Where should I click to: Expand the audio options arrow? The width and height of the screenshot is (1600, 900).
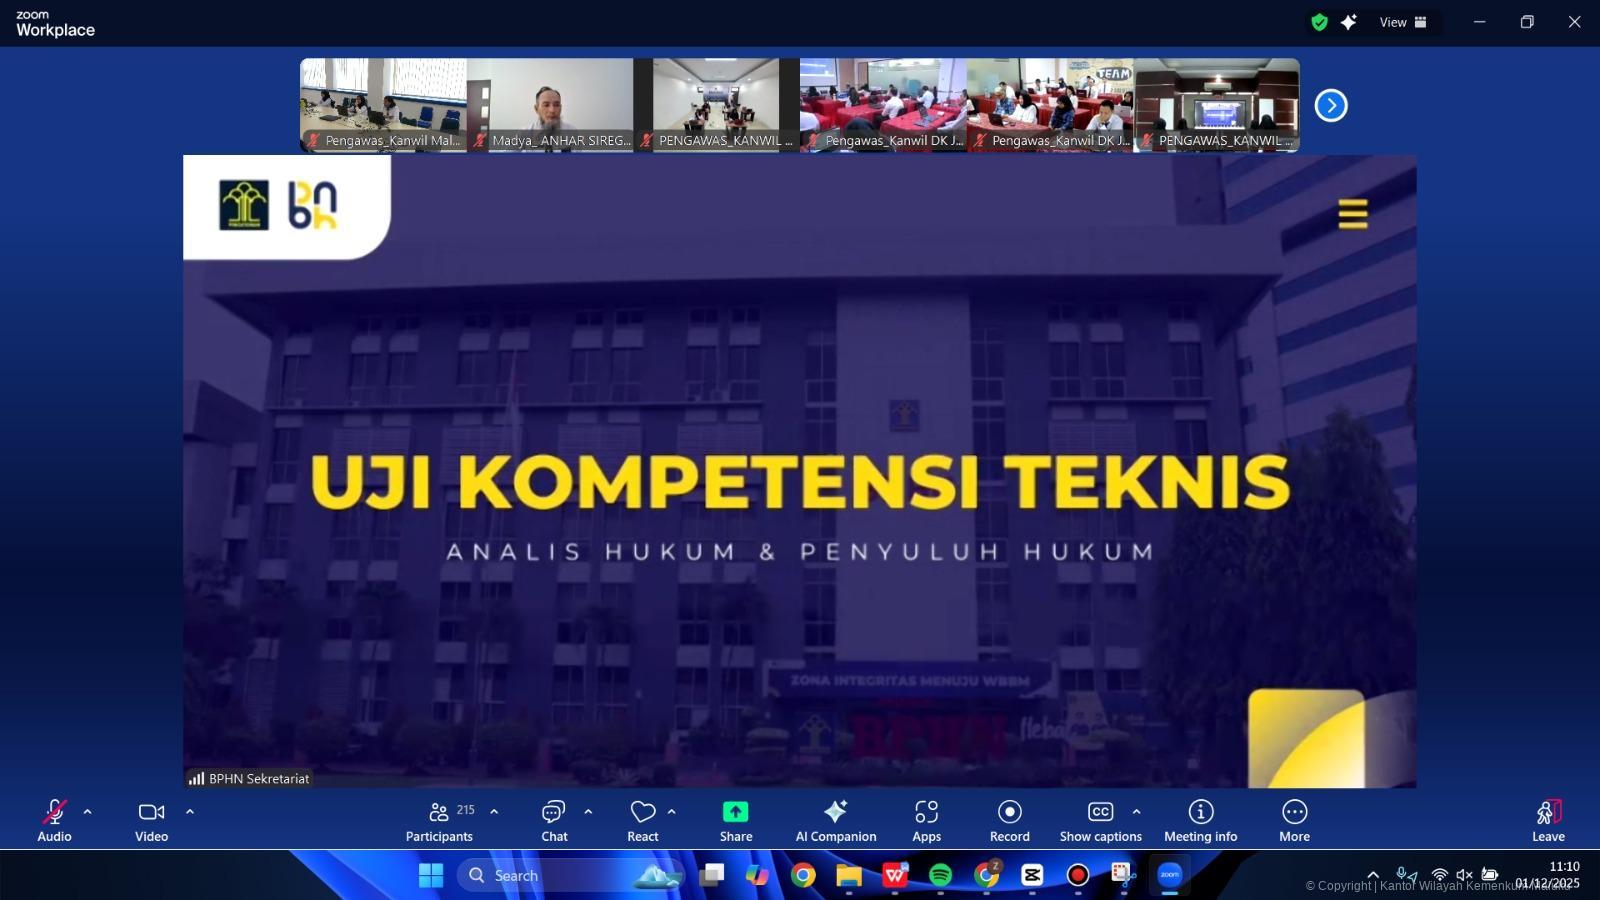(x=88, y=812)
